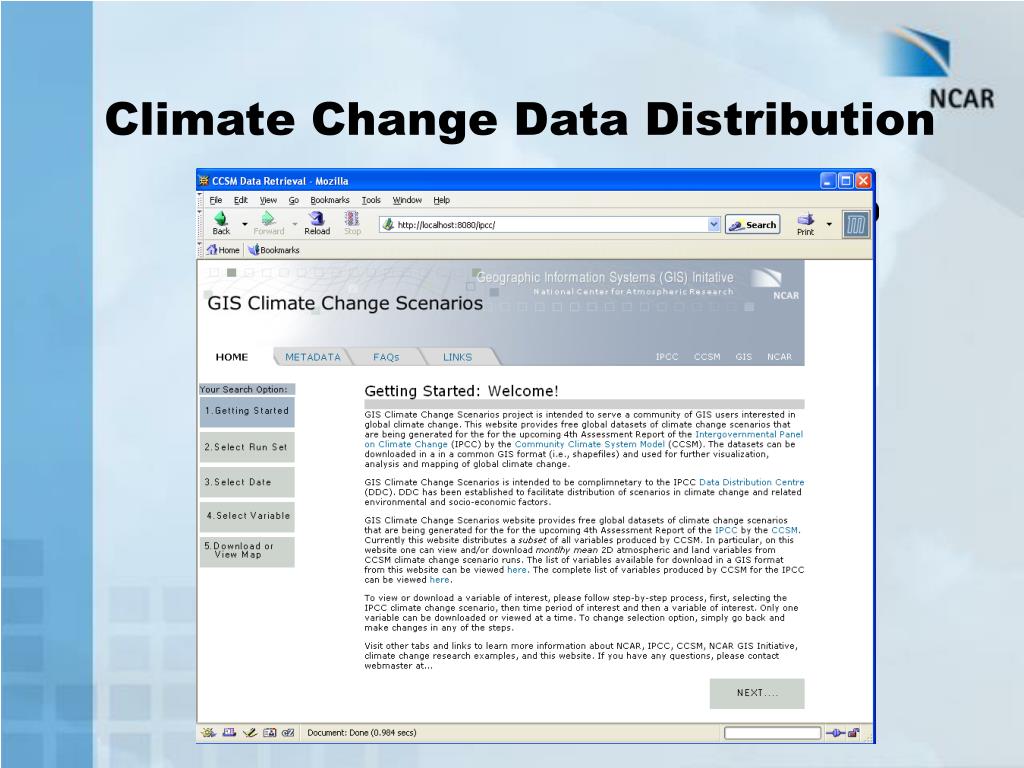
Task: Click the 'Document: Done (0.984 secs)' status text
Action: pos(361,733)
